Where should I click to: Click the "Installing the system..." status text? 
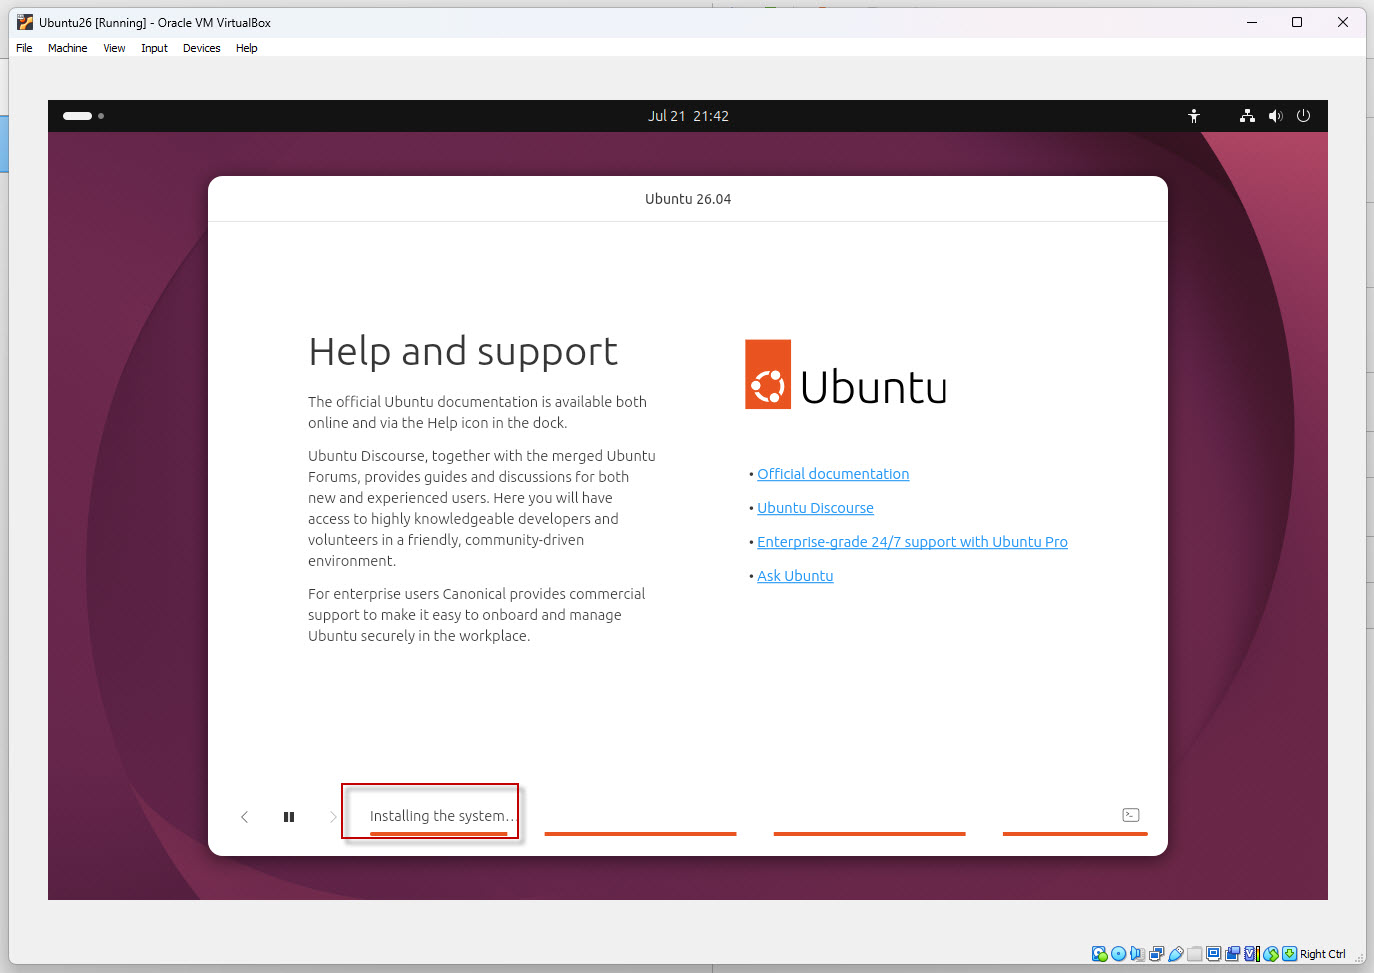[442, 816]
